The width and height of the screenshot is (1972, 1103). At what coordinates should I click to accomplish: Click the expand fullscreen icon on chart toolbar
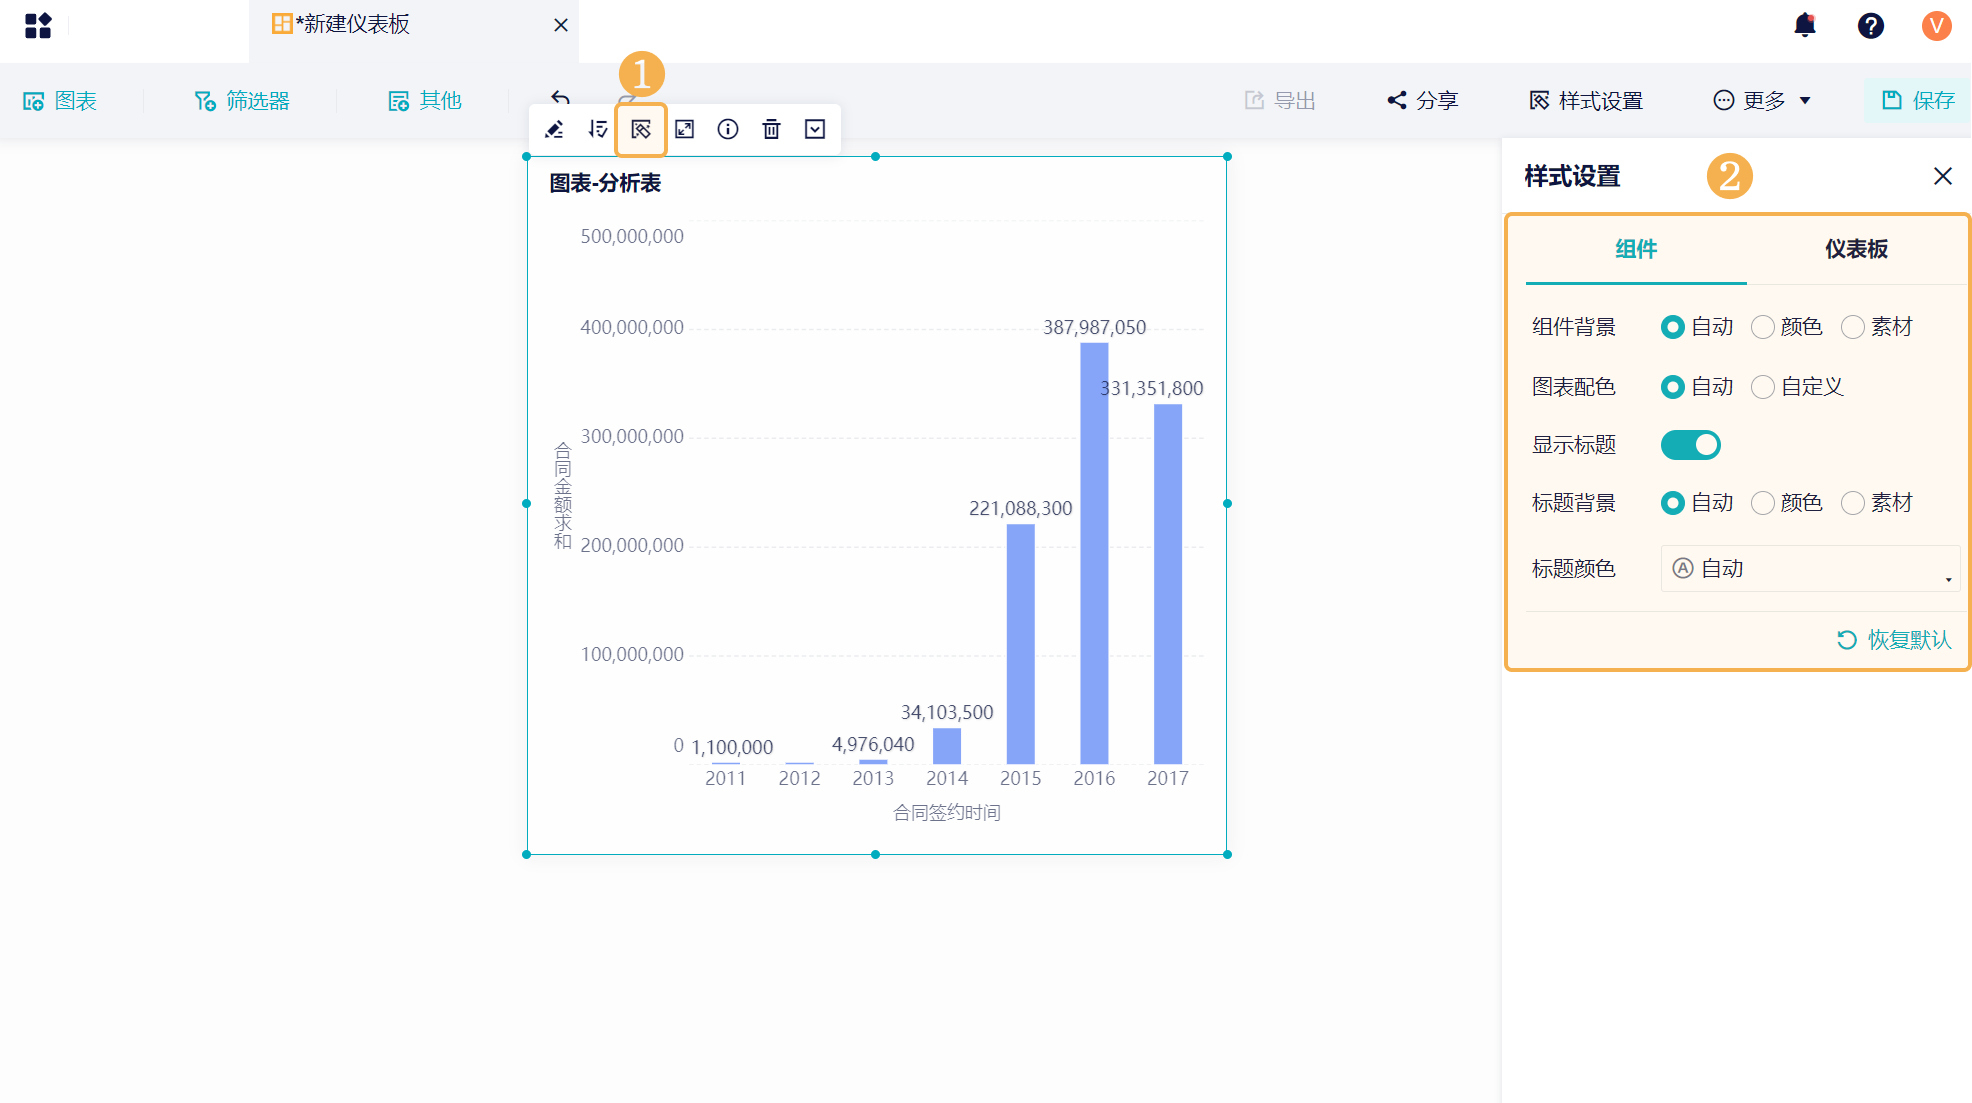pyautogui.click(x=685, y=129)
